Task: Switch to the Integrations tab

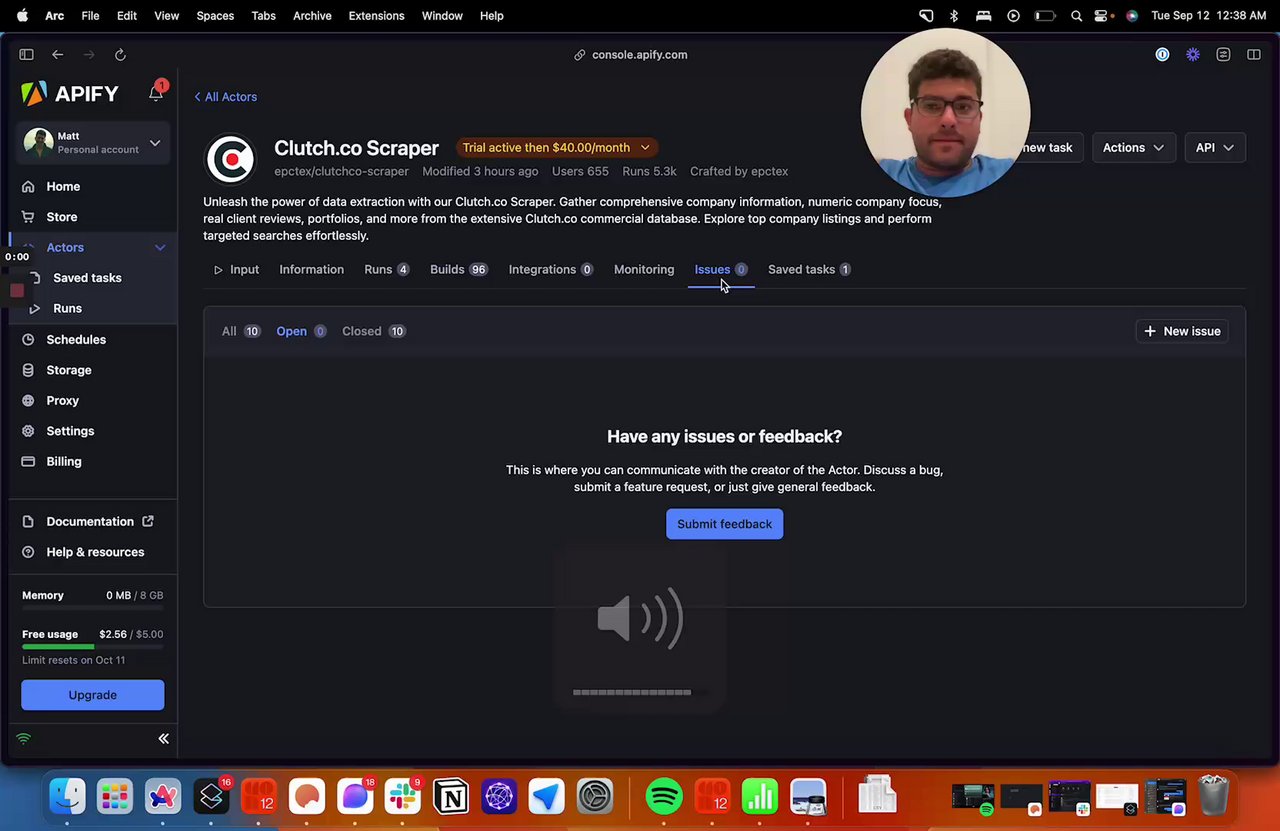Action: pos(551,270)
